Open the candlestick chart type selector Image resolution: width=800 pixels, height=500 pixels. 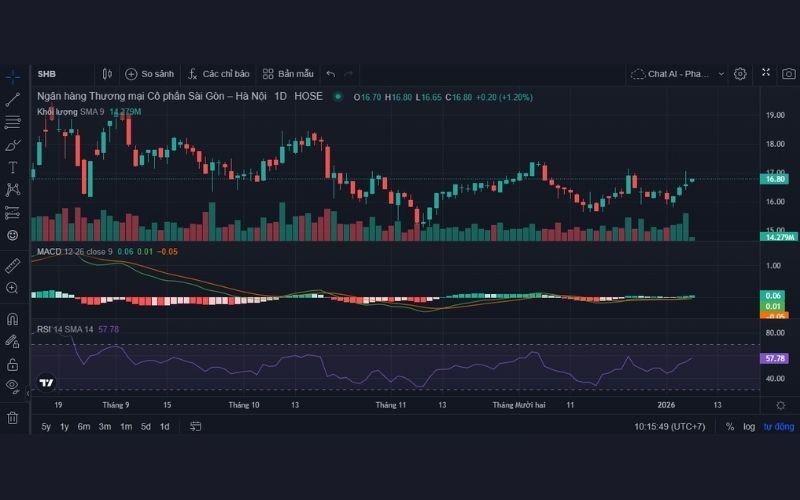[x=107, y=74]
